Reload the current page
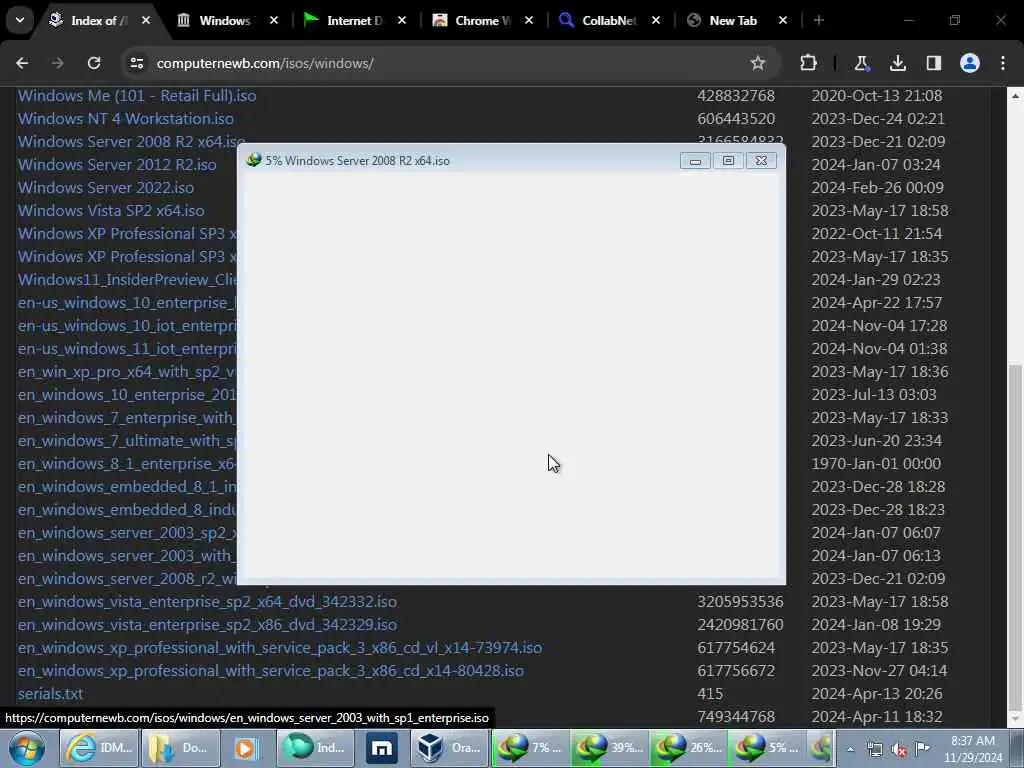Viewport: 1024px width, 768px height. pos(94,63)
